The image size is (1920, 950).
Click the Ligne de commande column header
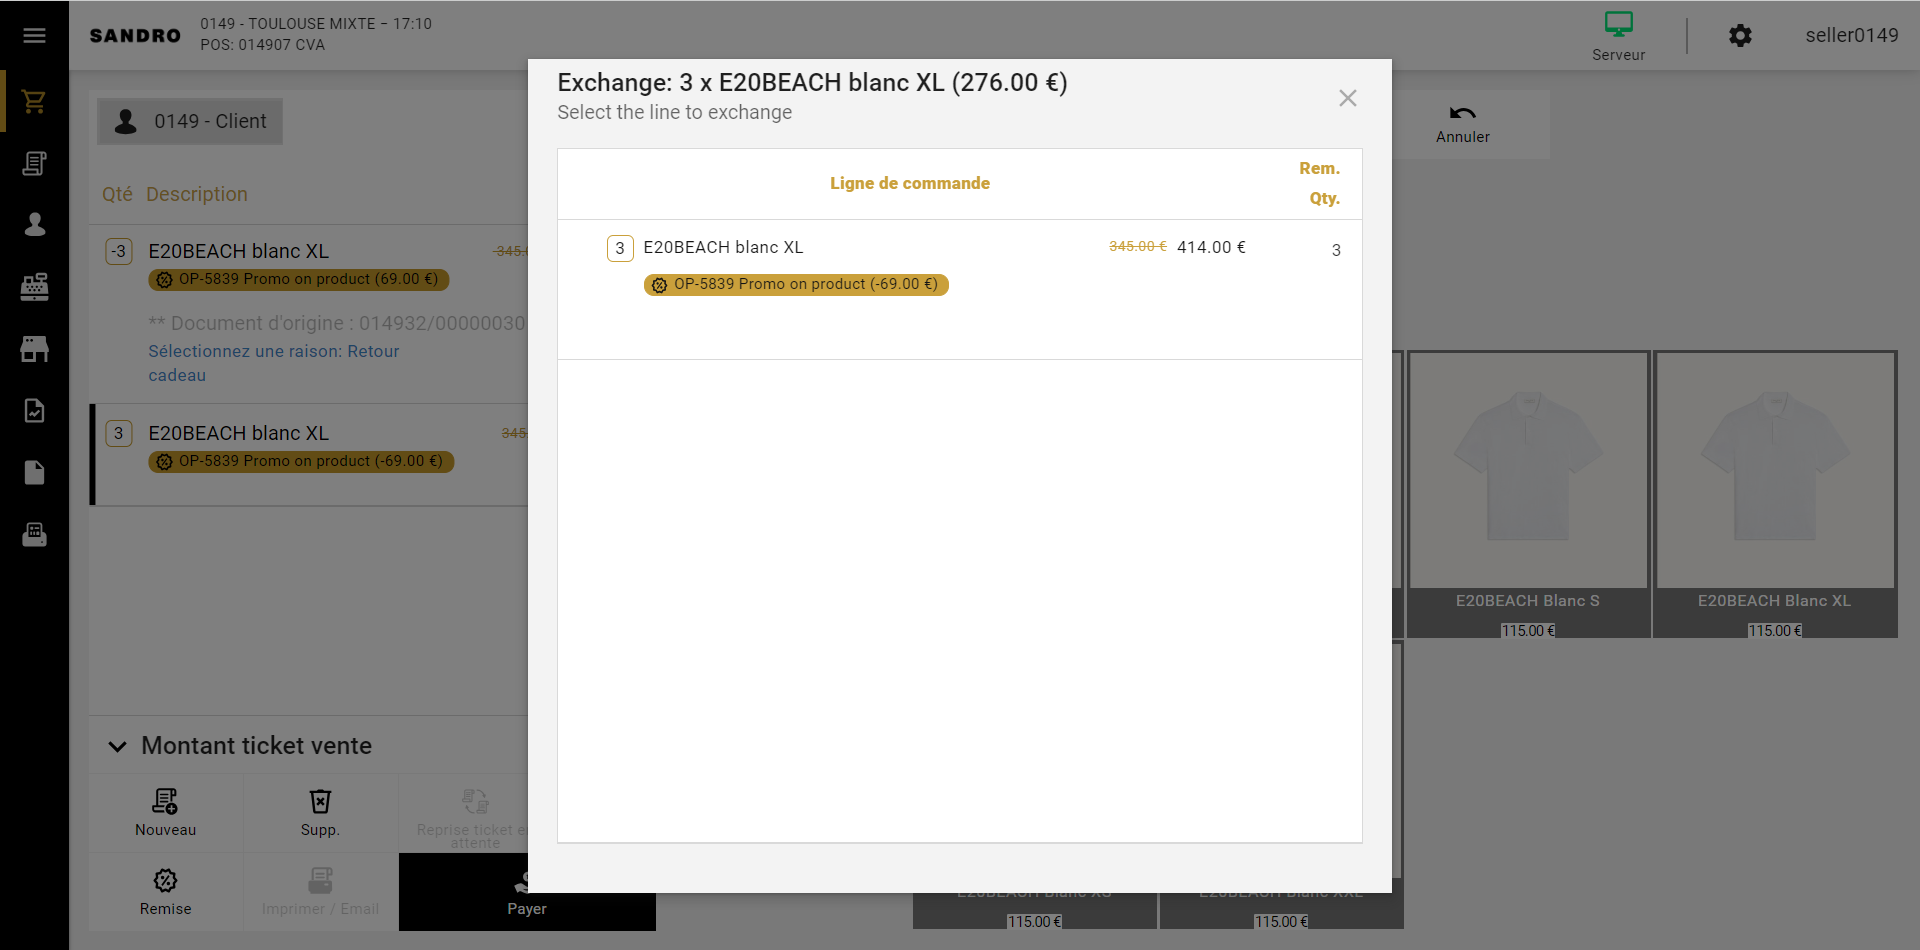910,183
